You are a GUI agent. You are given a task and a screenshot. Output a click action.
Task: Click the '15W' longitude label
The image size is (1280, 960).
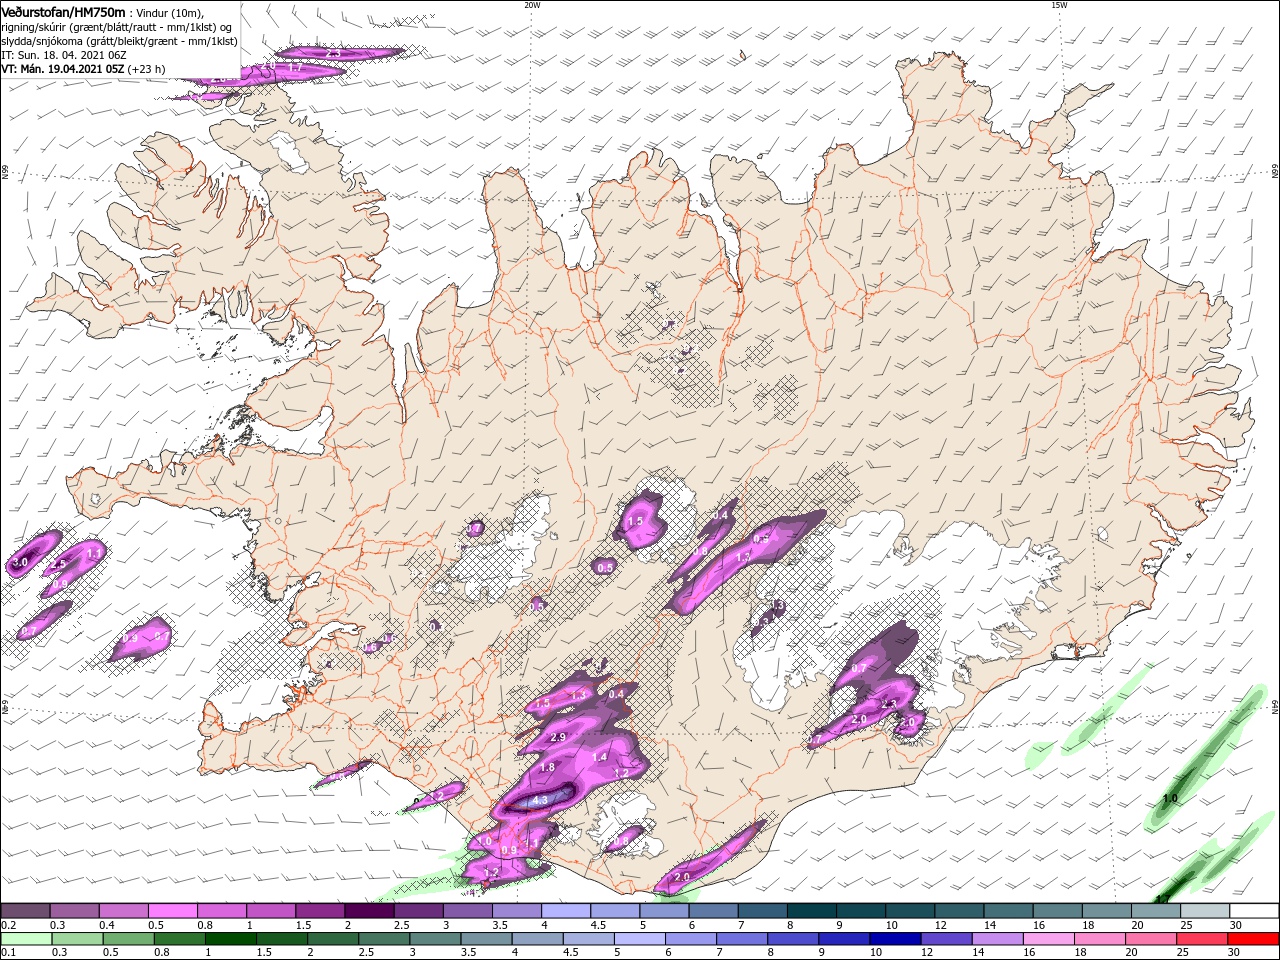(x=1058, y=5)
